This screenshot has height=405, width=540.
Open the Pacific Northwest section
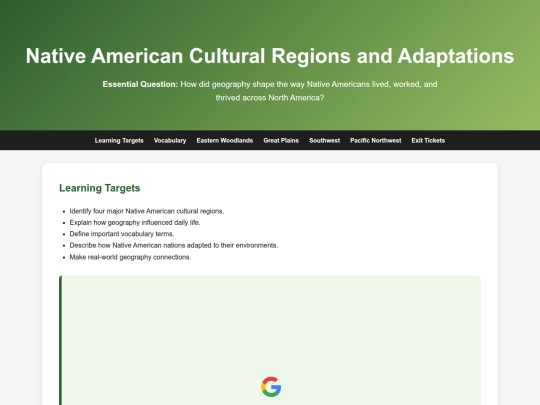pos(376,141)
